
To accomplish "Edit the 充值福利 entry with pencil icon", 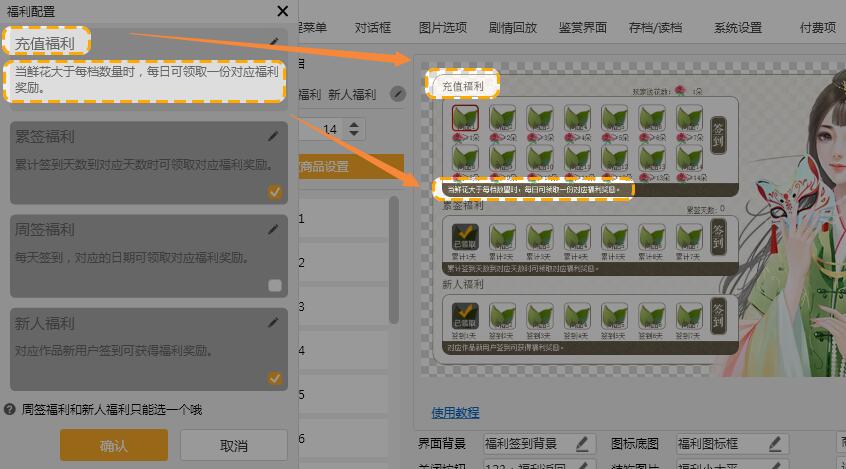I will pyautogui.click(x=274, y=42).
